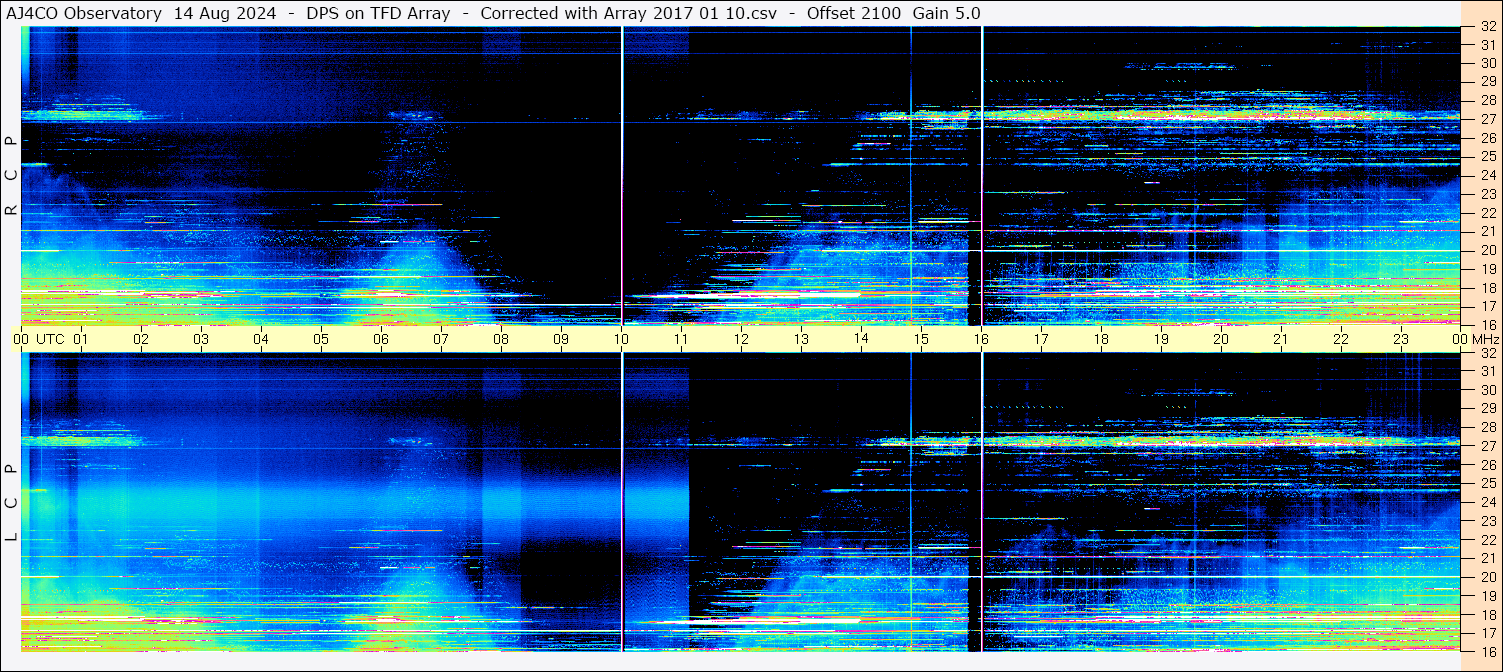Select hour marker "13" on time axis
Screen dimensions: 1503x672
(801, 339)
